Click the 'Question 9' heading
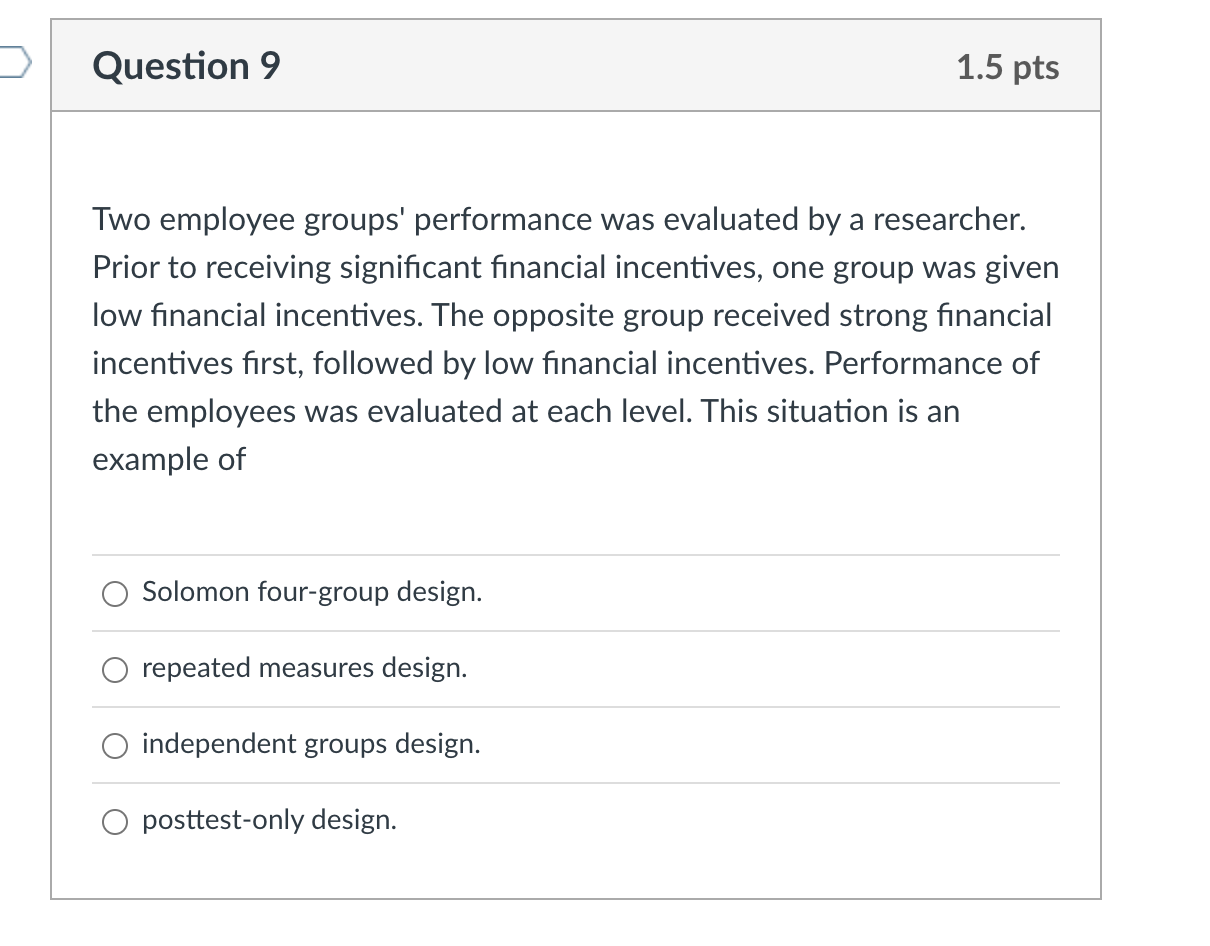The image size is (1210, 946). click(187, 66)
